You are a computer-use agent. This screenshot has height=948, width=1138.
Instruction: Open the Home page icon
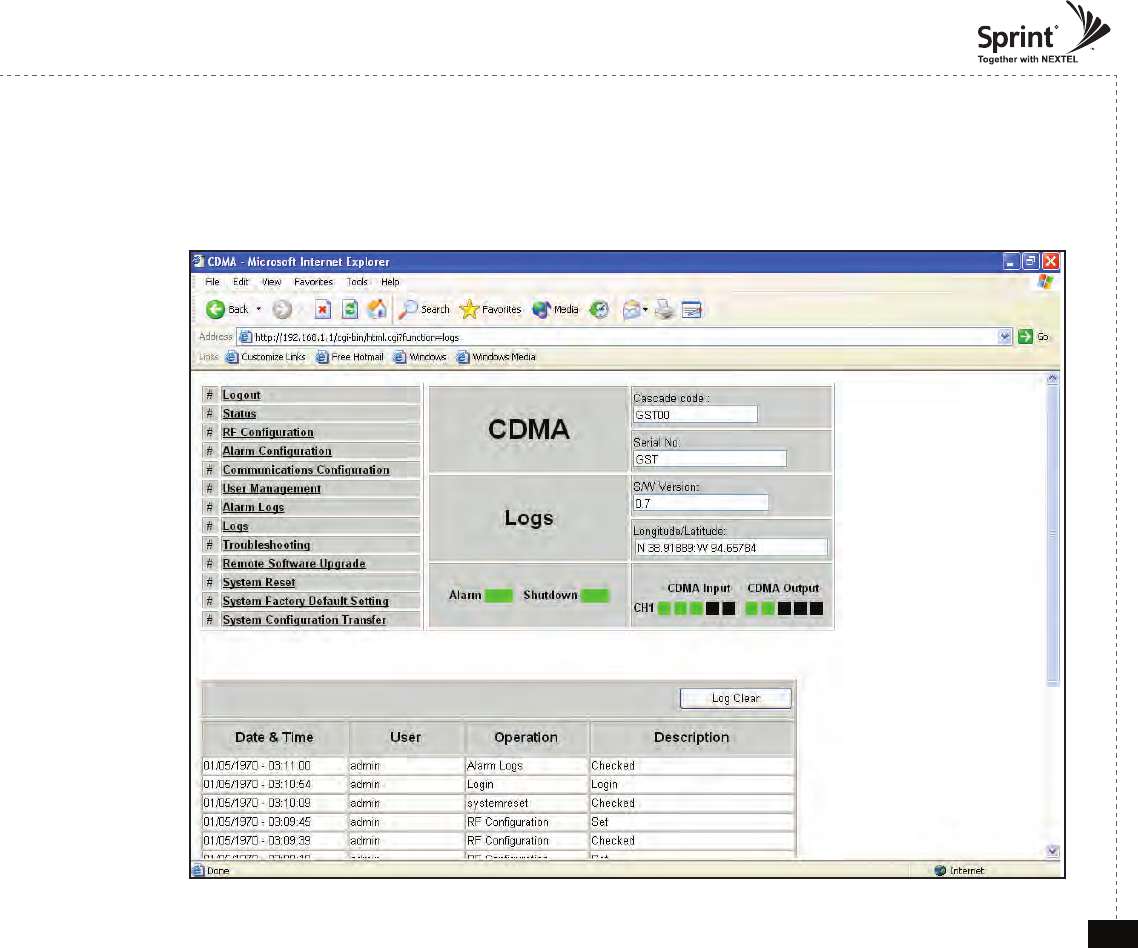377,309
